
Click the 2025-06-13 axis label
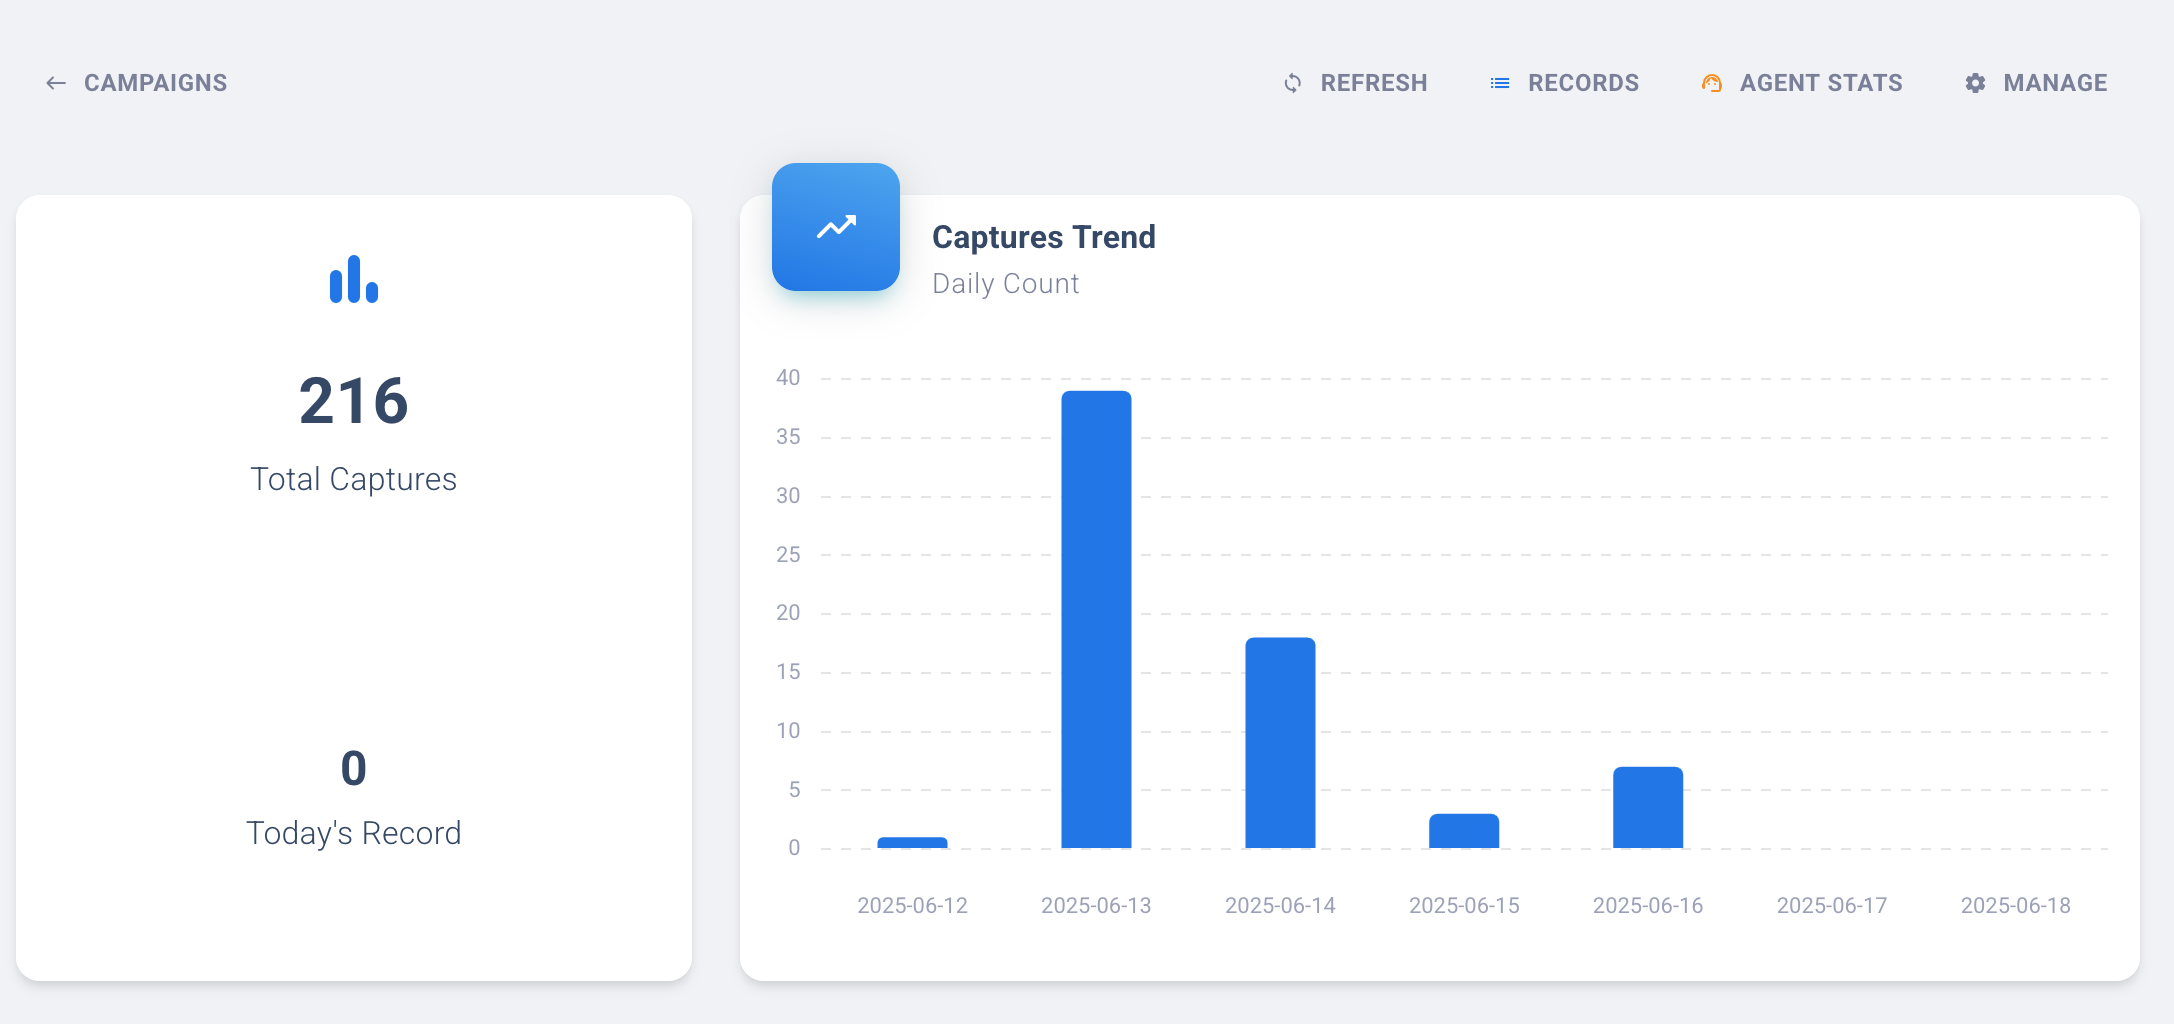pyautogui.click(x=1096, y=906)
